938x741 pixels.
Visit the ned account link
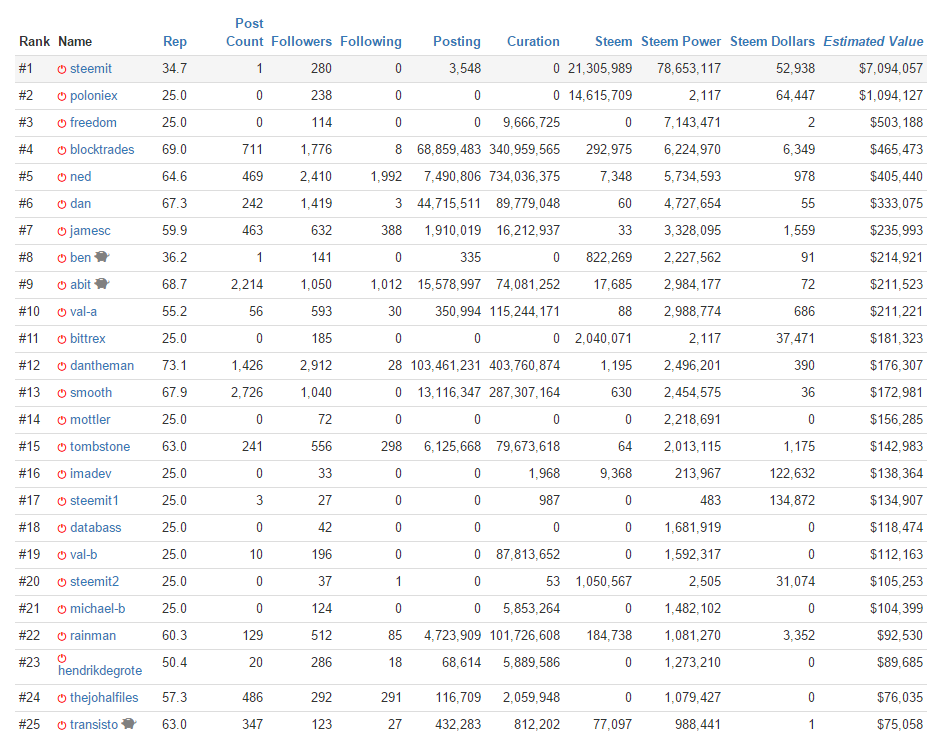[x=81, y=176]
